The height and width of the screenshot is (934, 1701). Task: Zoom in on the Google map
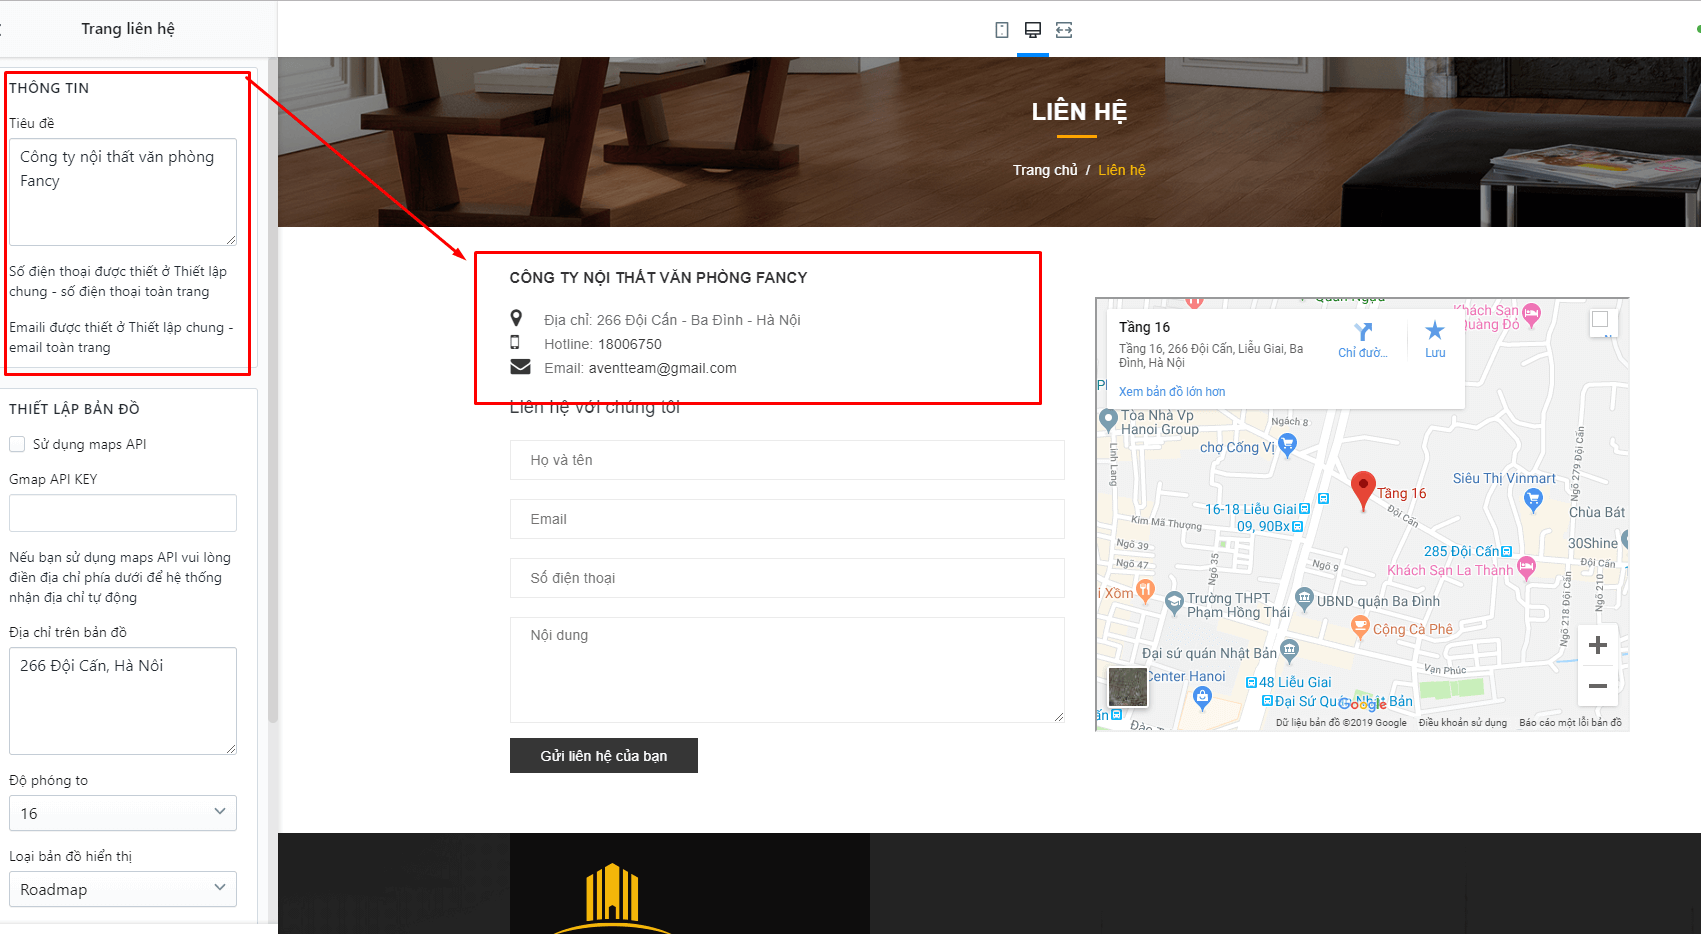coord(1598,645)
